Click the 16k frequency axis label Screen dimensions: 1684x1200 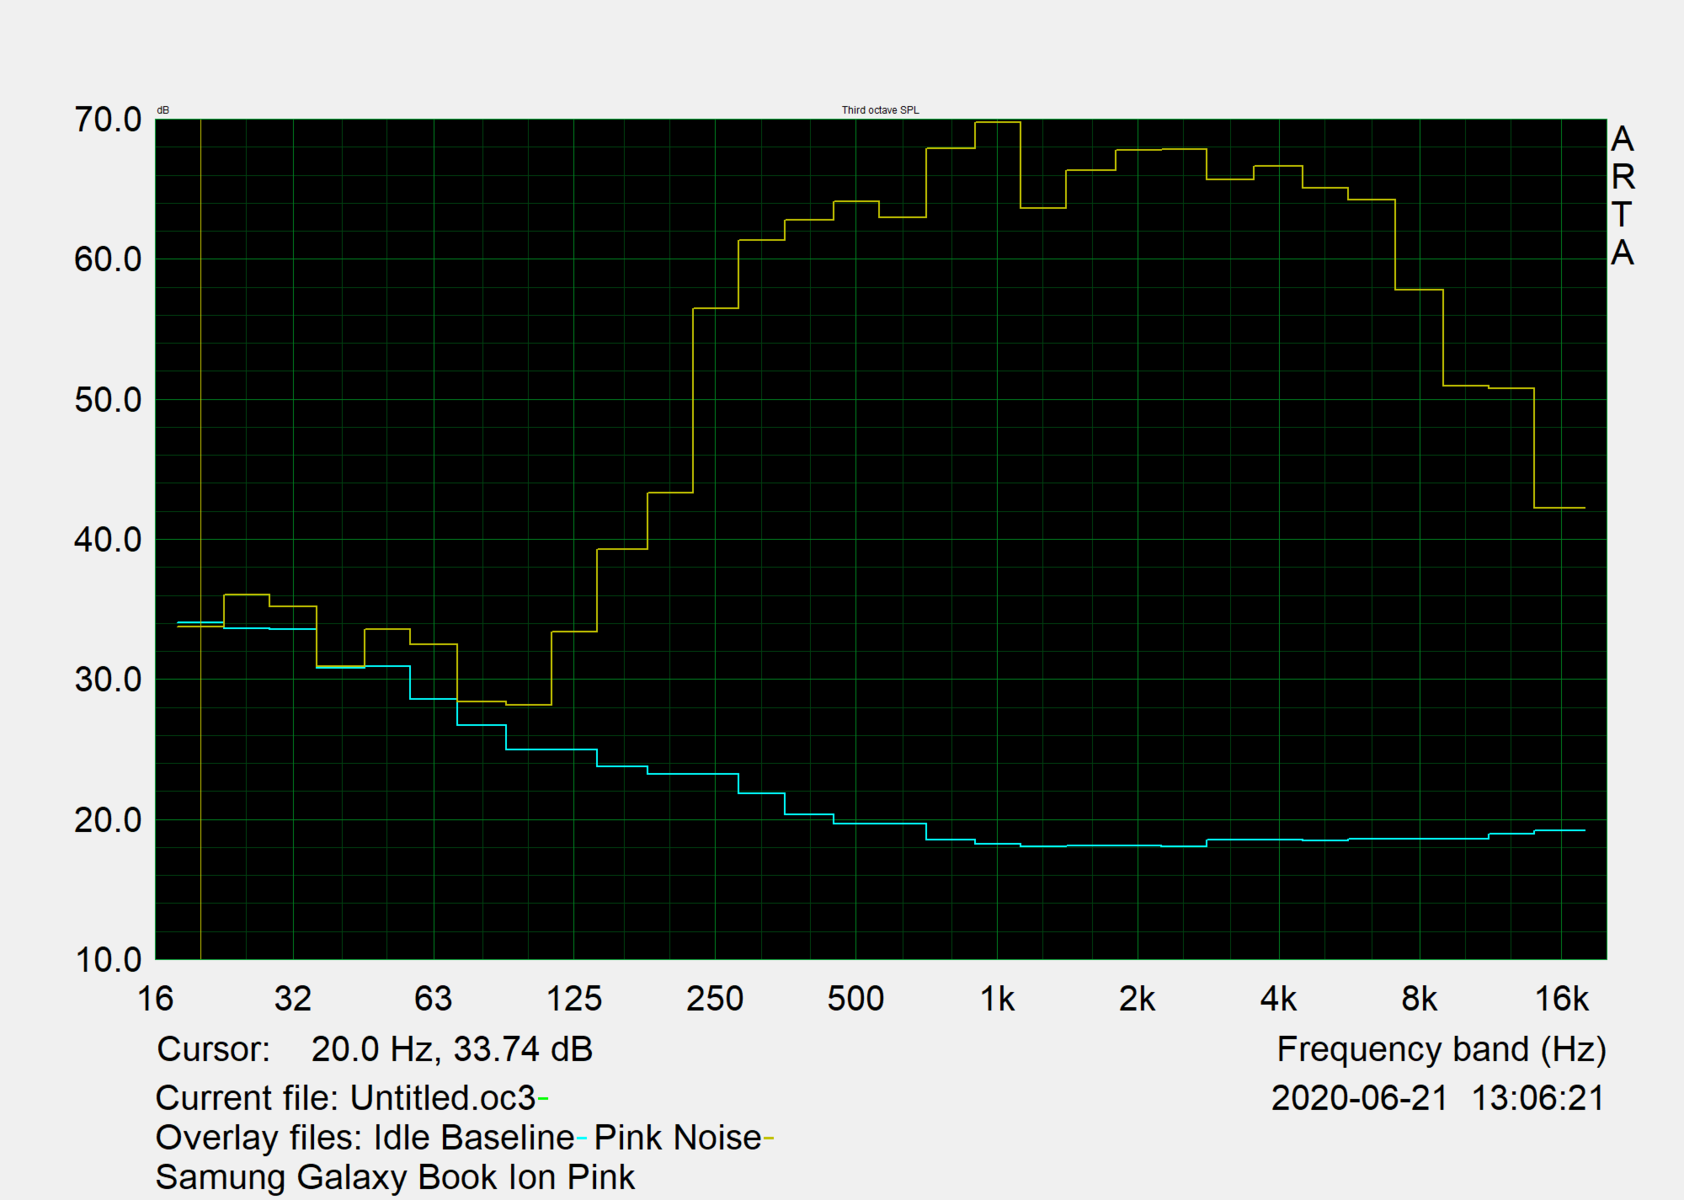tap(1561, 999)
